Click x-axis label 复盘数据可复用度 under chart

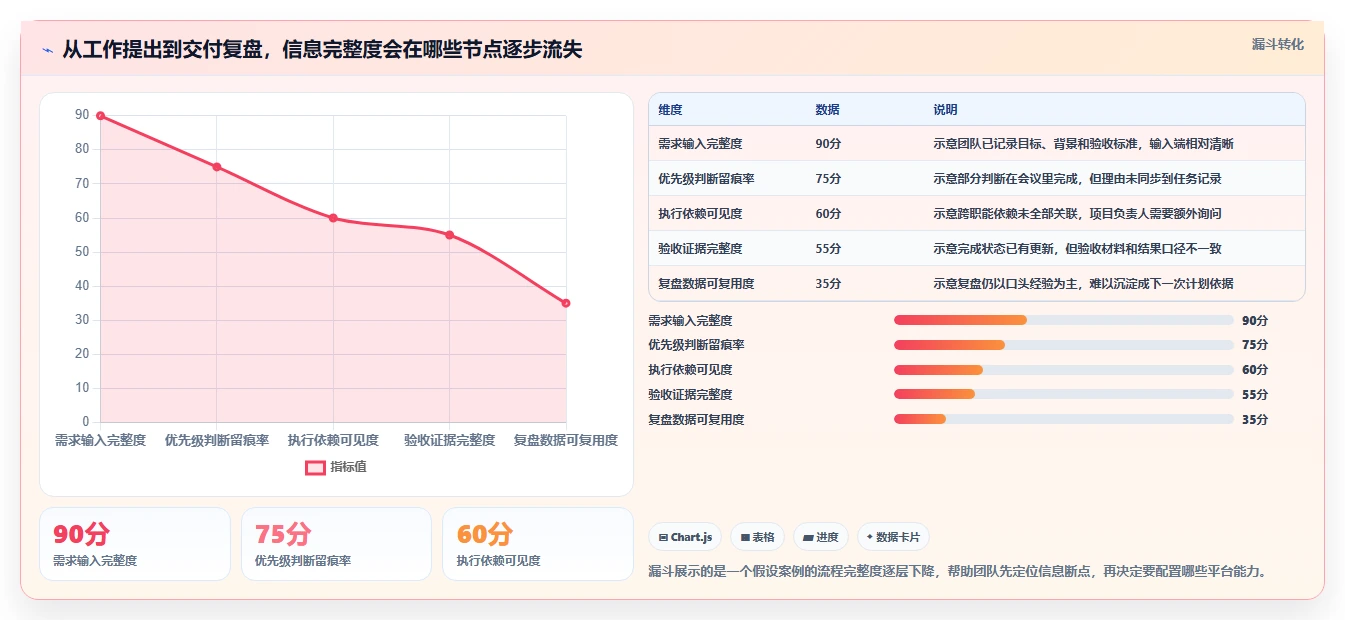coord(566,440)
